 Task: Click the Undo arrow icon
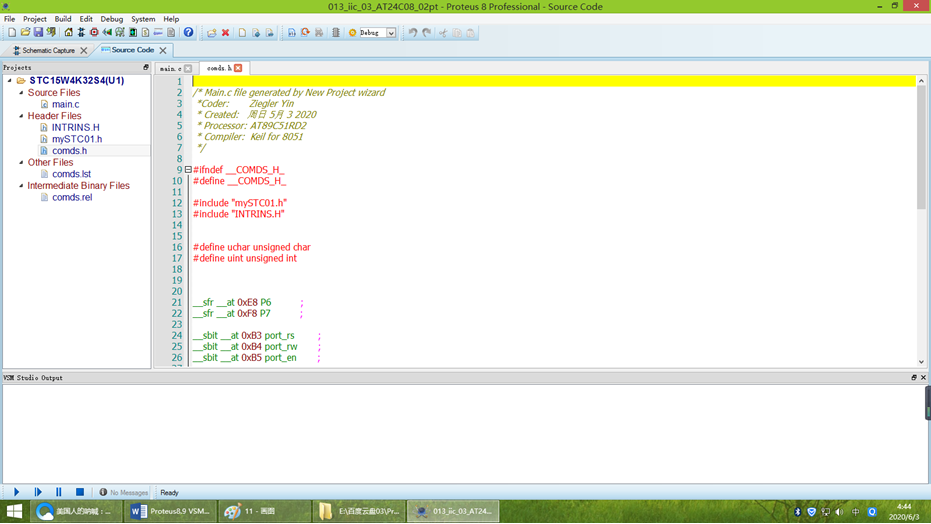coord(413,33)
